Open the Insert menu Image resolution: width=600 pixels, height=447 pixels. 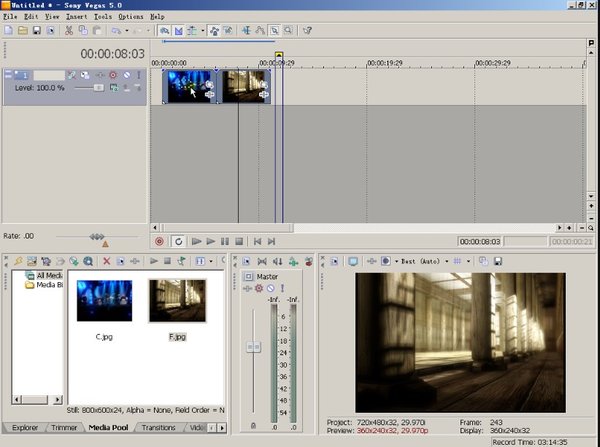[78, 17]
